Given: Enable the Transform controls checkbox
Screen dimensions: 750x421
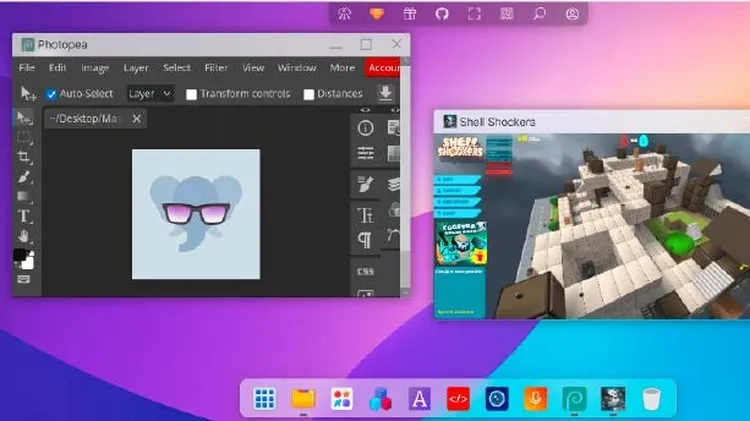Looking at the screenshot, I should (193, 94).
